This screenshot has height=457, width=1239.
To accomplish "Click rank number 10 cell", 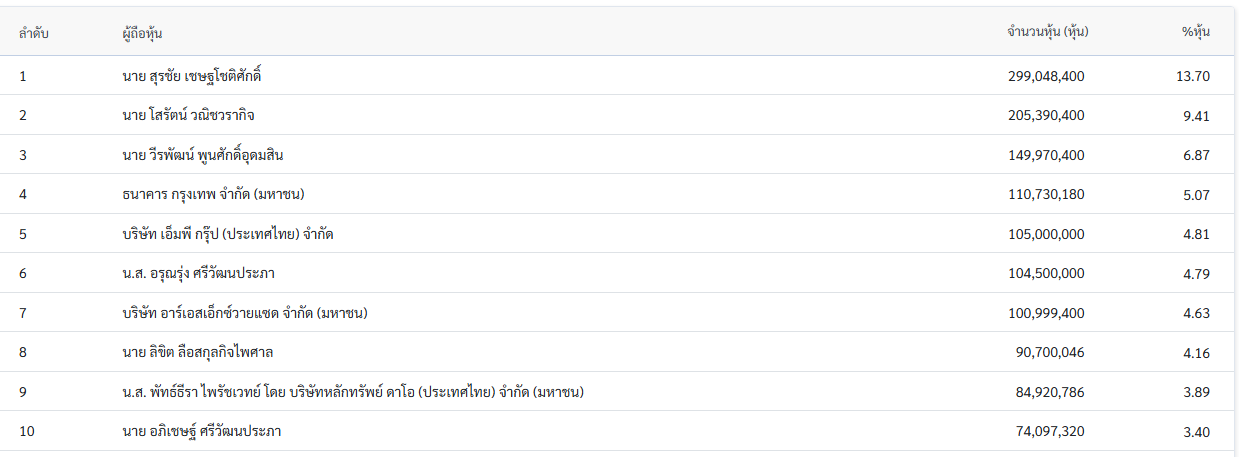I will pos(27,431).
